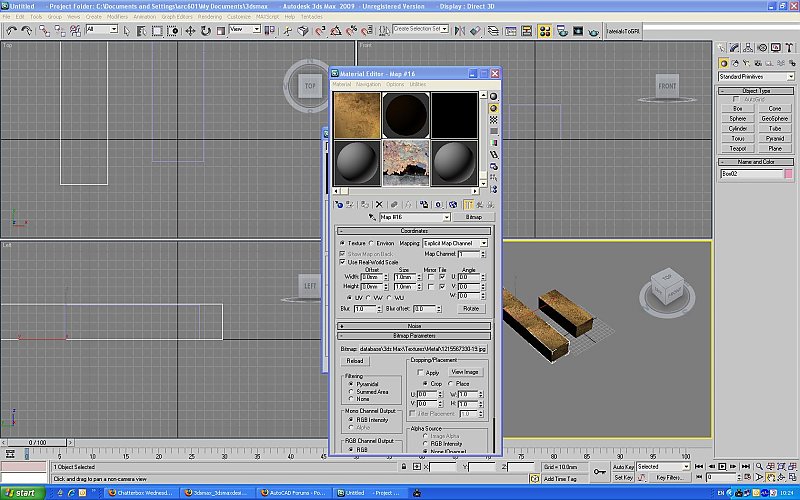
Task: Open Utilities menu in Material Editor
Action: 417,84
